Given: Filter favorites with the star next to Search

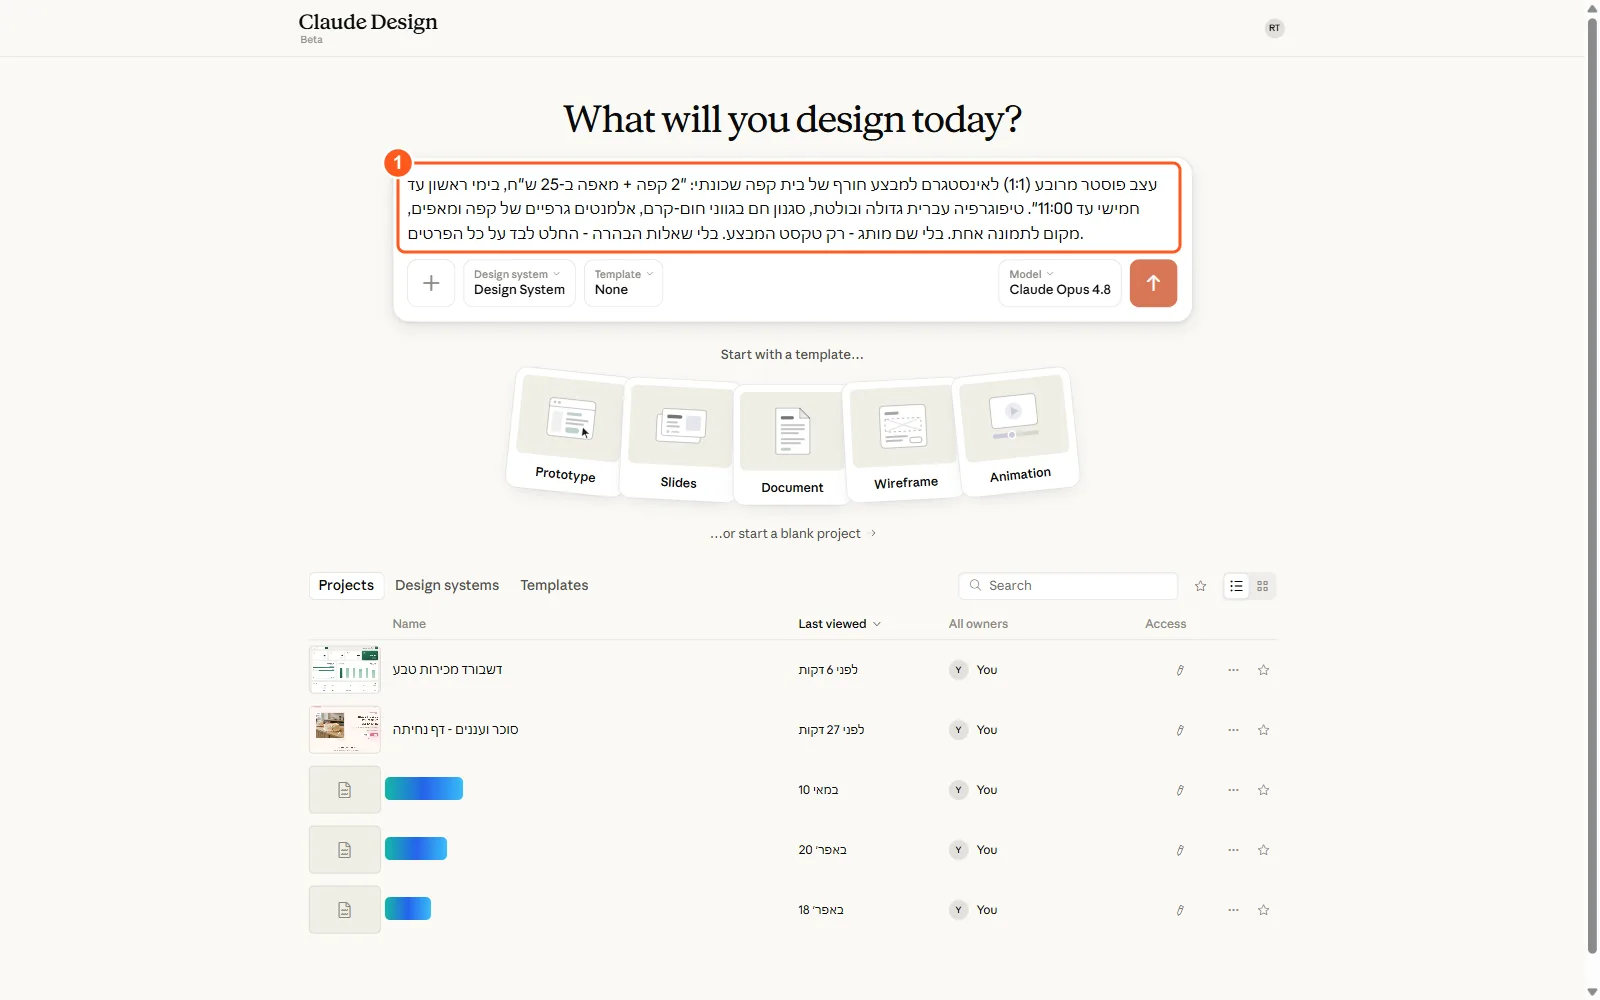Looking at the screenshot, I should click(x=1201, y=586).
